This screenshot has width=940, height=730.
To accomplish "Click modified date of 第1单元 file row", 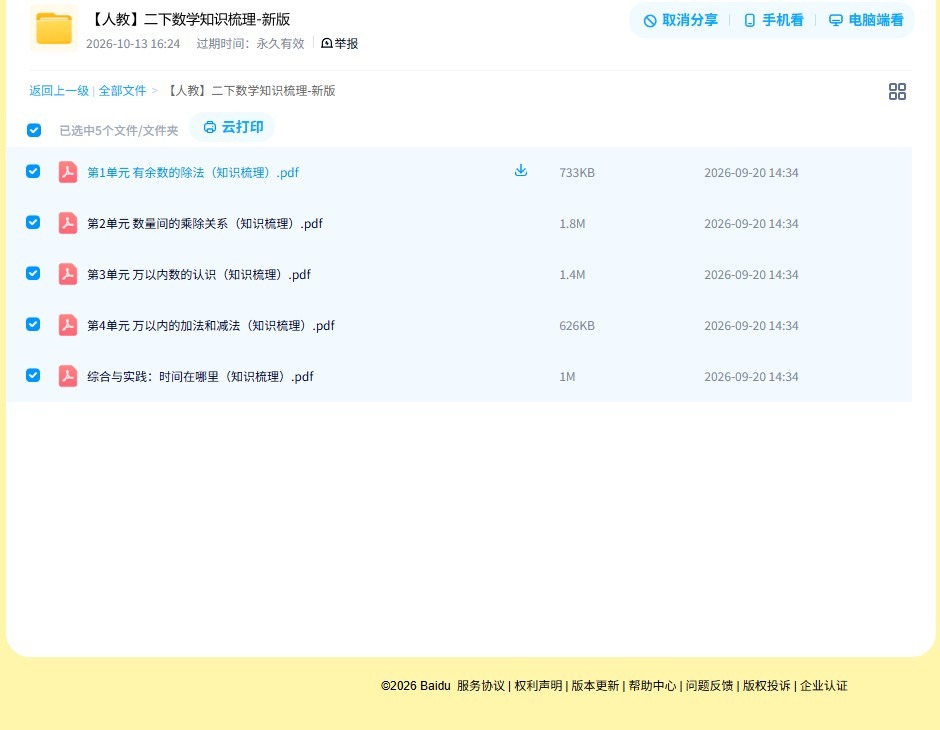I will pos(751,173).
